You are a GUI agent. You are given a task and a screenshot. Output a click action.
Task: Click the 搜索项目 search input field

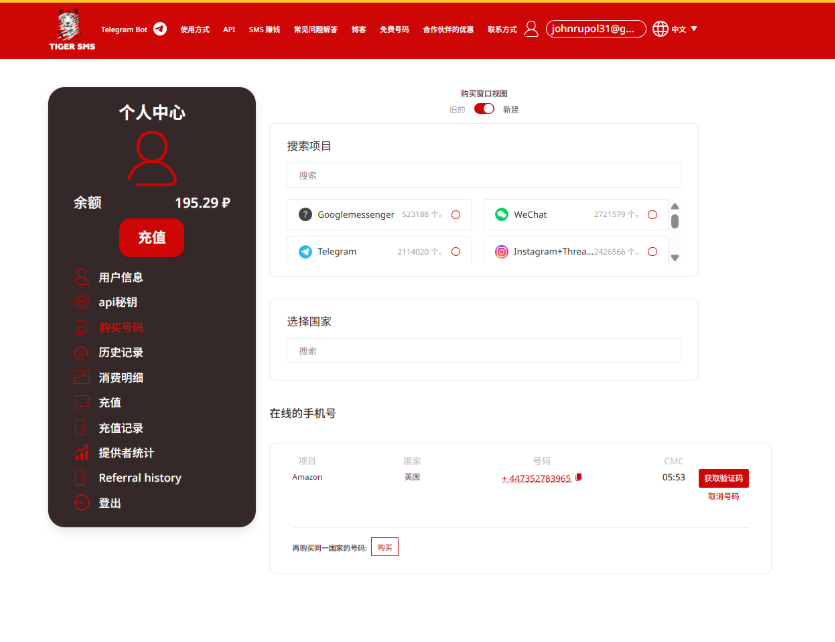[x=484, y=175]
